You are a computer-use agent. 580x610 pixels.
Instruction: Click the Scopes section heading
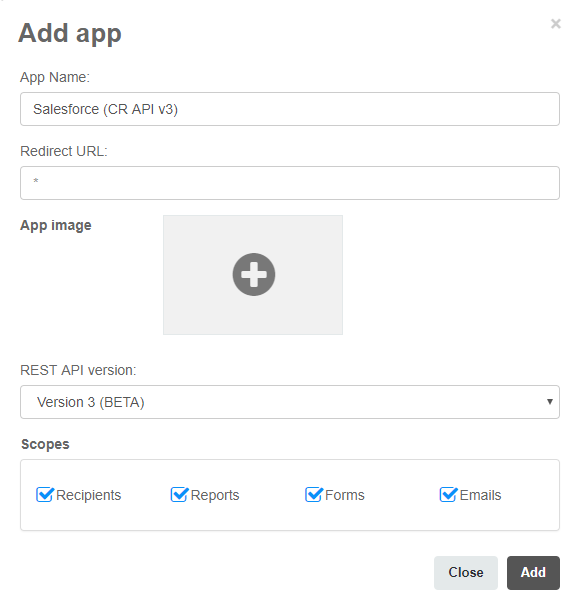tap(45, 444)
